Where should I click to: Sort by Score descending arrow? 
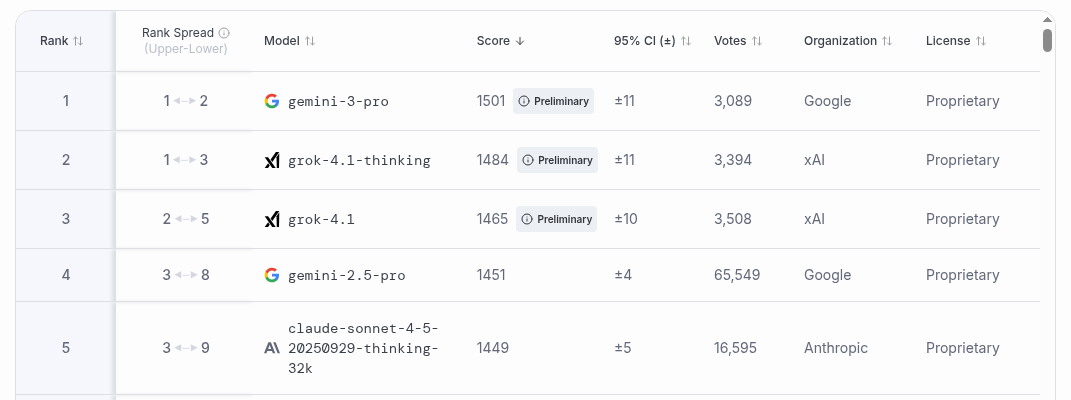coord(519,41)
